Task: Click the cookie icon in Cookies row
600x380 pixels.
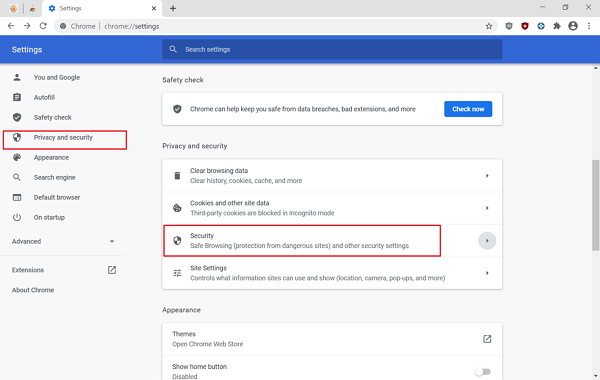Action: (x=177, y=208)
